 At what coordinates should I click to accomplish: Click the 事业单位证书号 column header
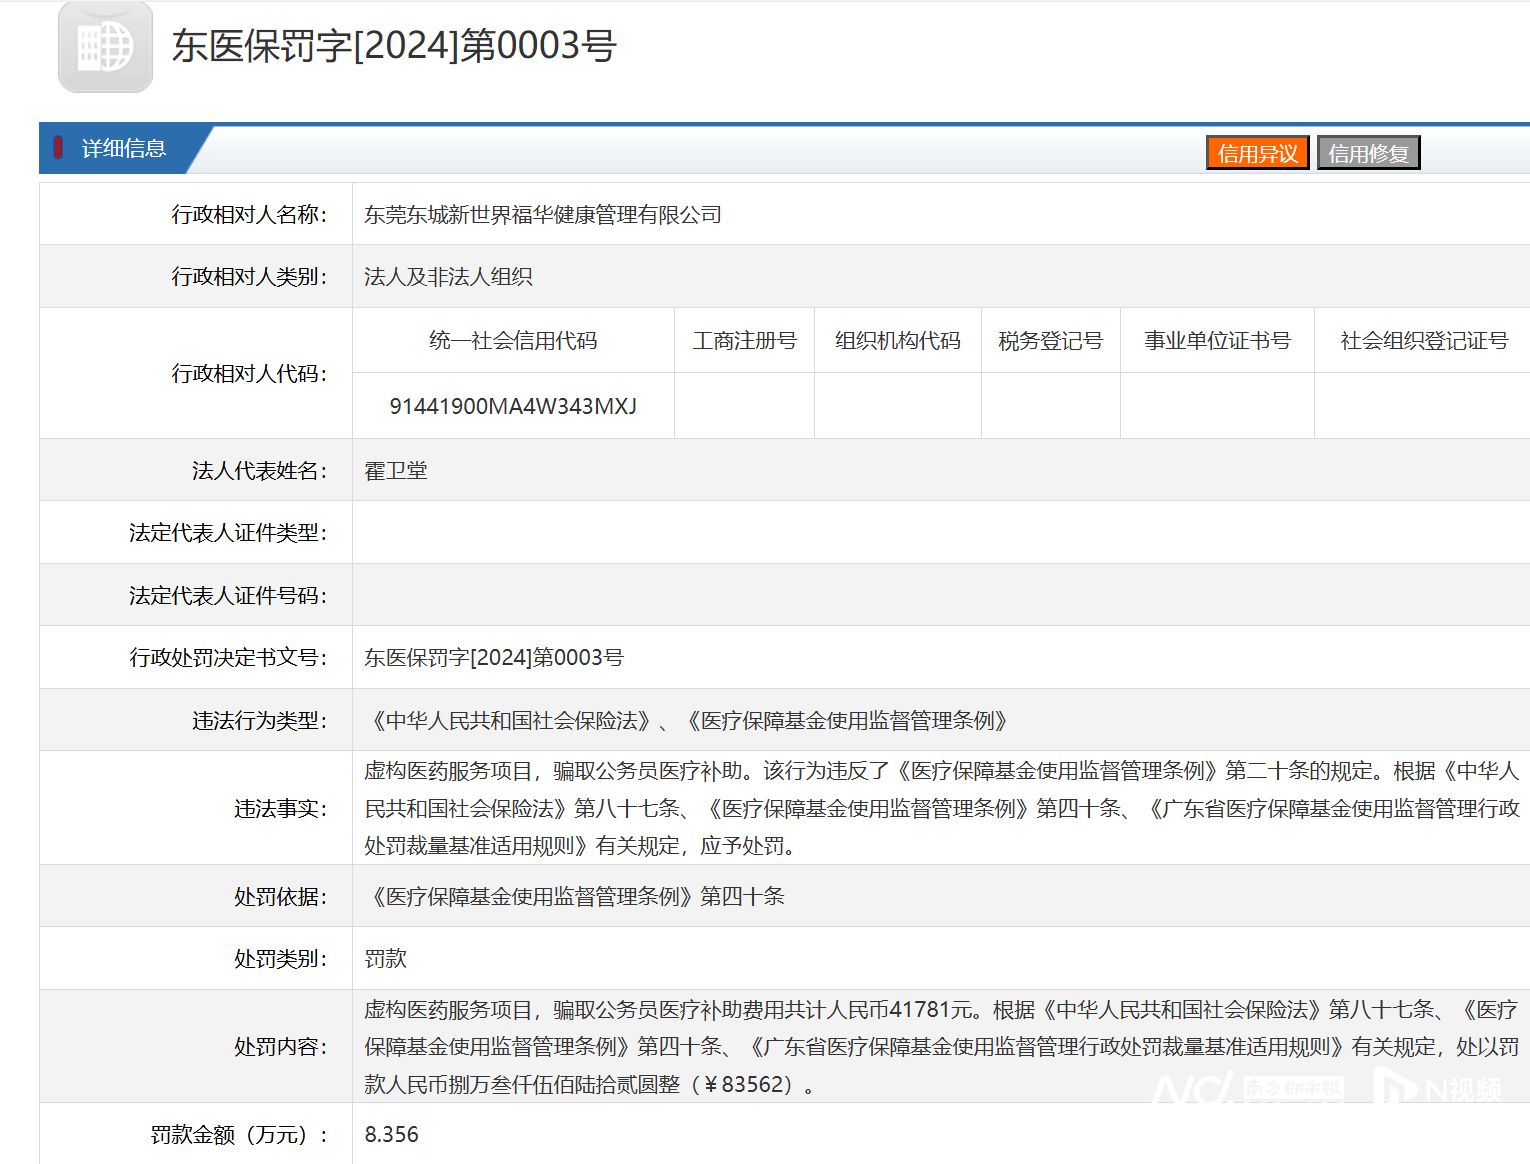1217,341
